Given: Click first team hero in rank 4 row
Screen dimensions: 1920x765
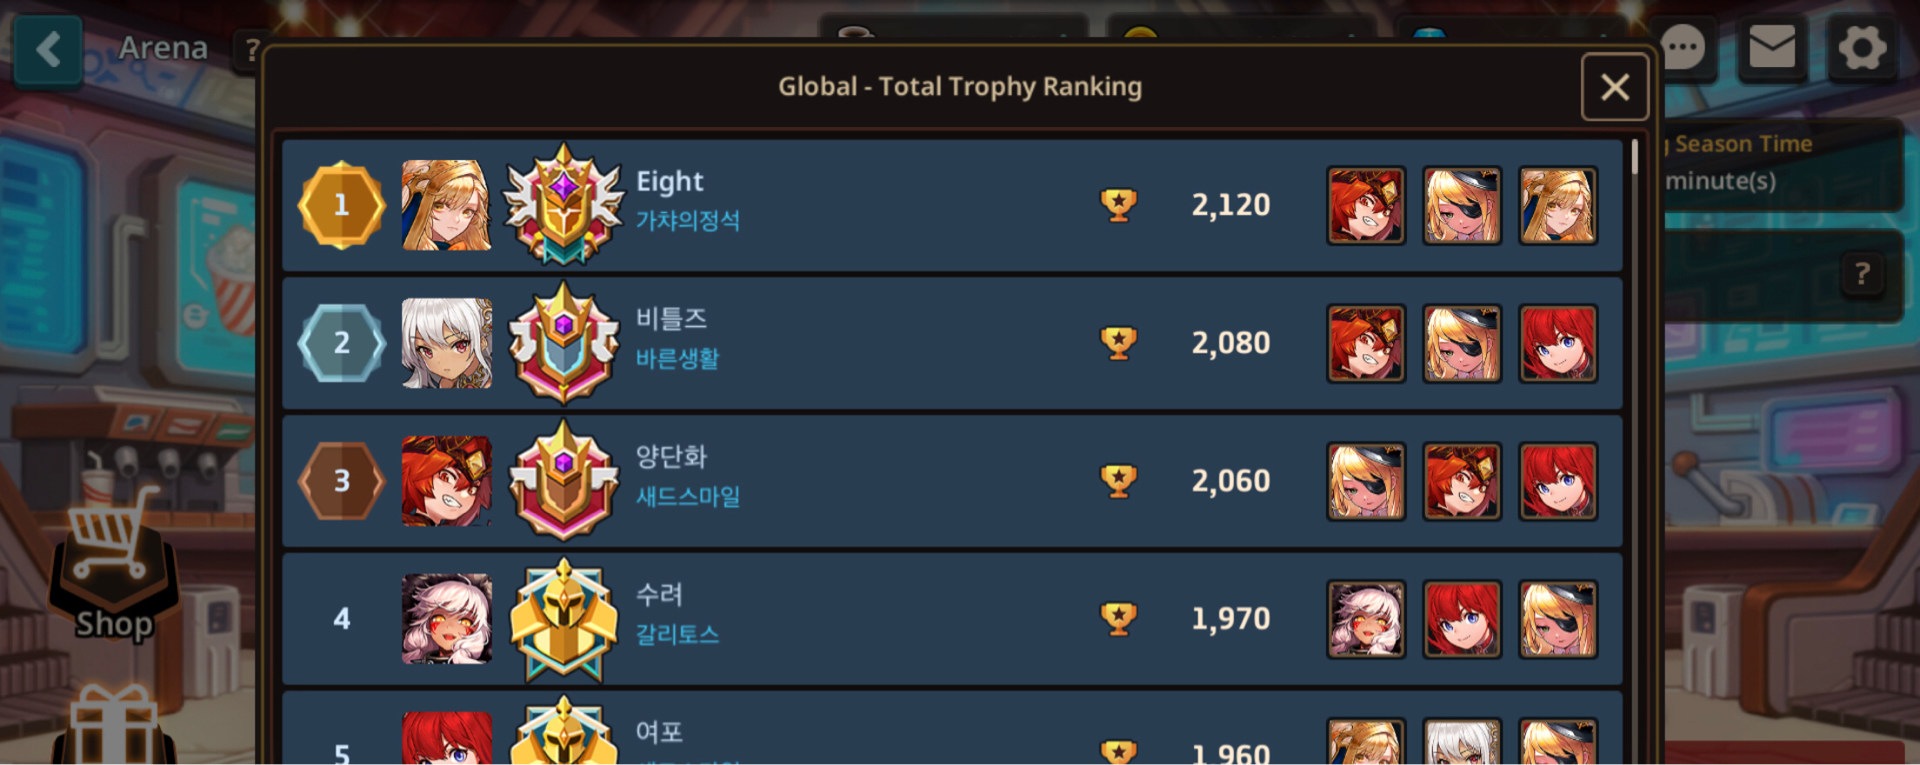Looking at the screenshot, I should tap(1366, 619).
